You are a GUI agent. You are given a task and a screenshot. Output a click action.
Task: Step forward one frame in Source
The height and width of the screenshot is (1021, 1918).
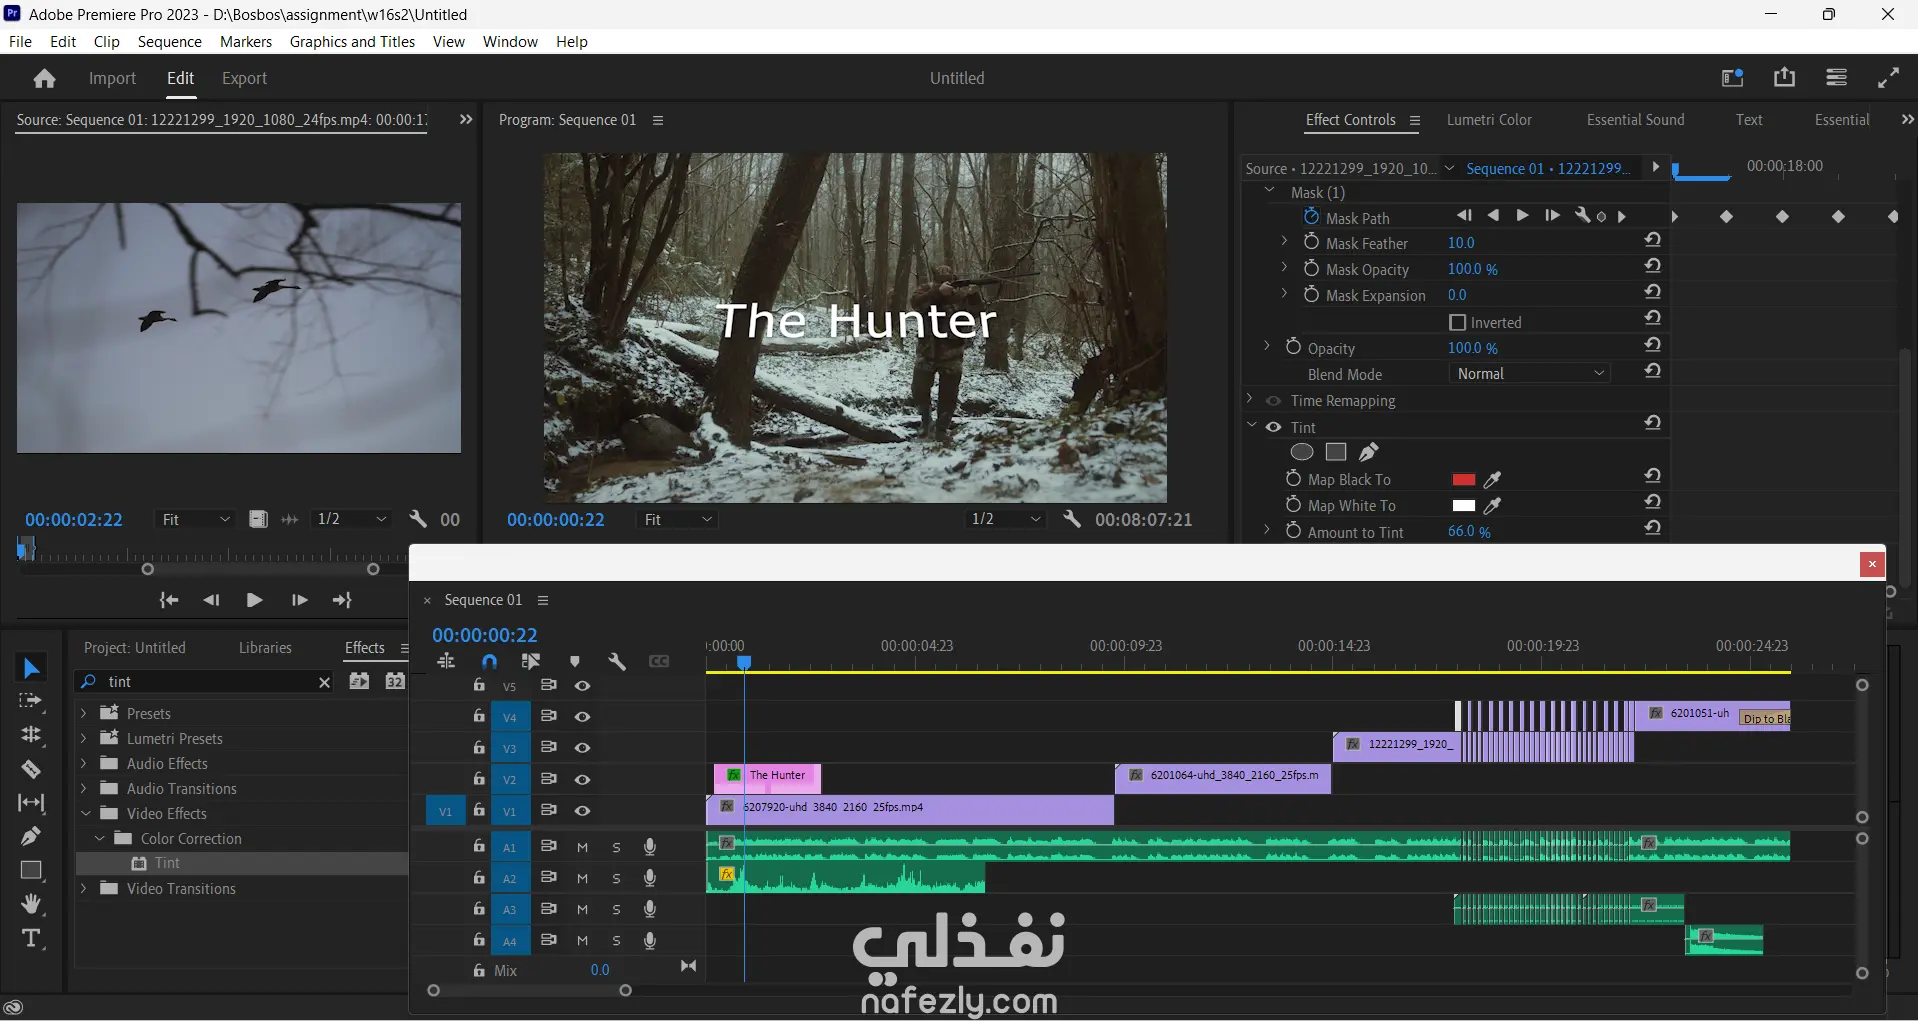[x=299, y=600]
